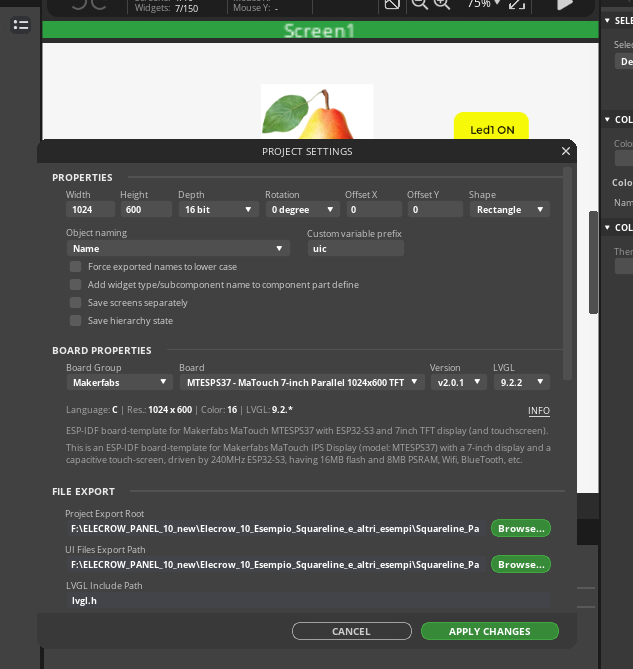The width and height of the screenshot is (633, 669).
Task: Open the Depth 16 bit dropdown
Action: pyautogui.click(x=218, y=210)
